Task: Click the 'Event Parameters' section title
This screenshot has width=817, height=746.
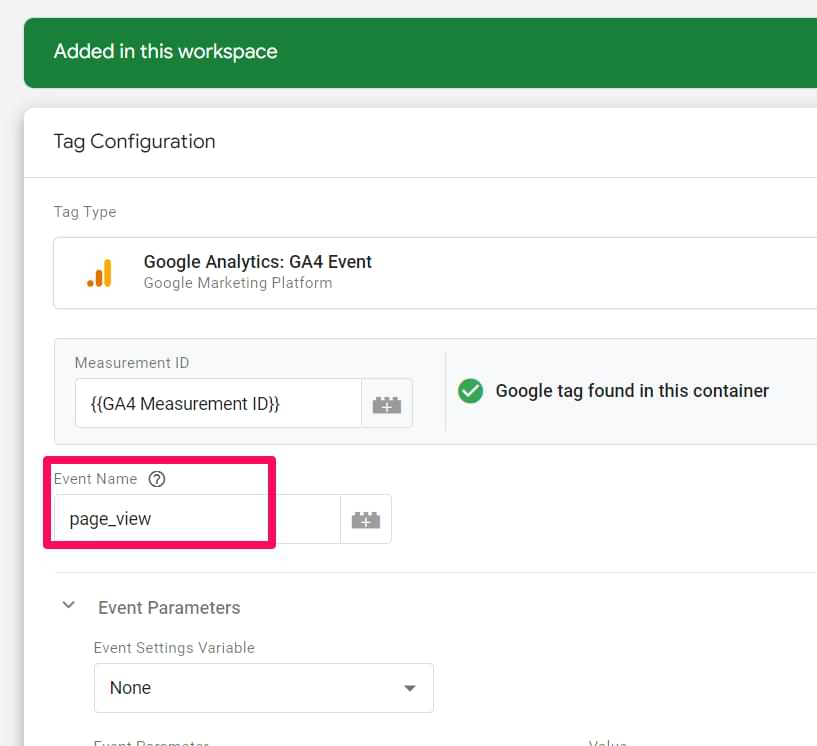Action: [x=169, y=607]
